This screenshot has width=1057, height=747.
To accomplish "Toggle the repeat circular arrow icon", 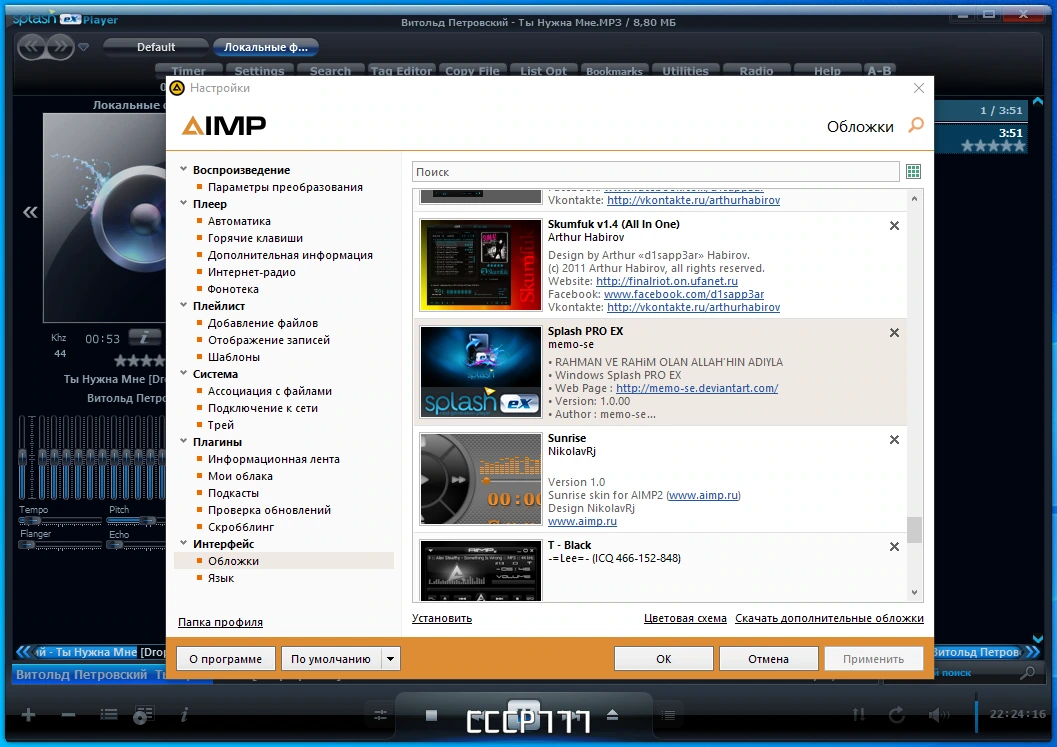I will pos(897,715).
